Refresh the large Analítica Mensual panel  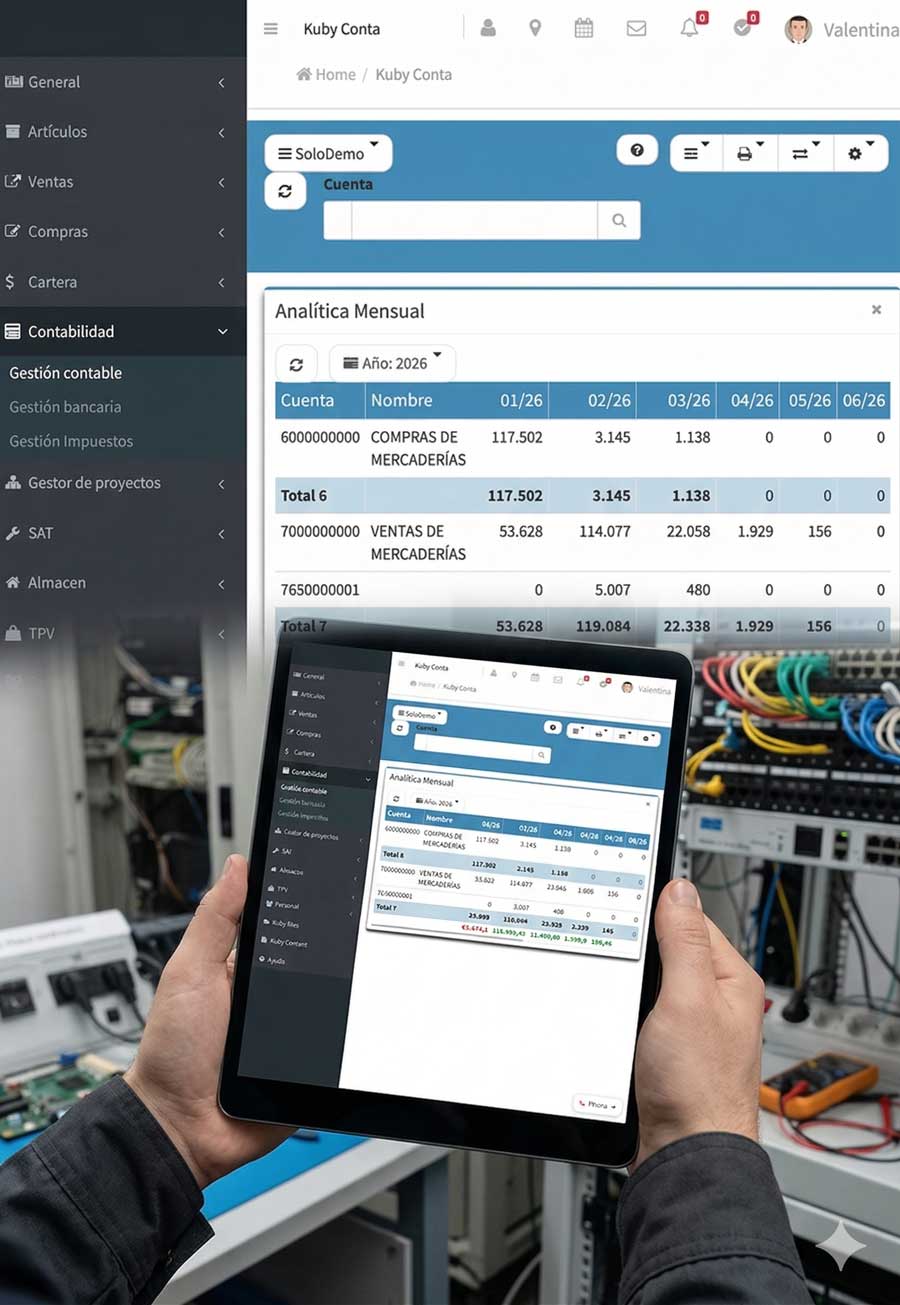click(x=296, y=364)
